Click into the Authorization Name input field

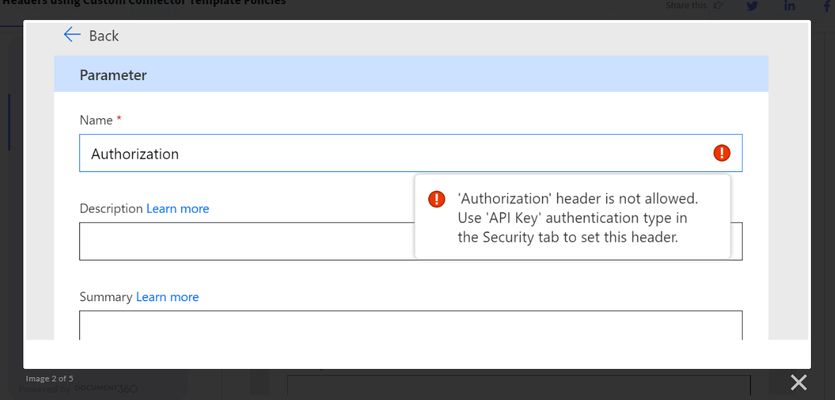click(411, 153)
